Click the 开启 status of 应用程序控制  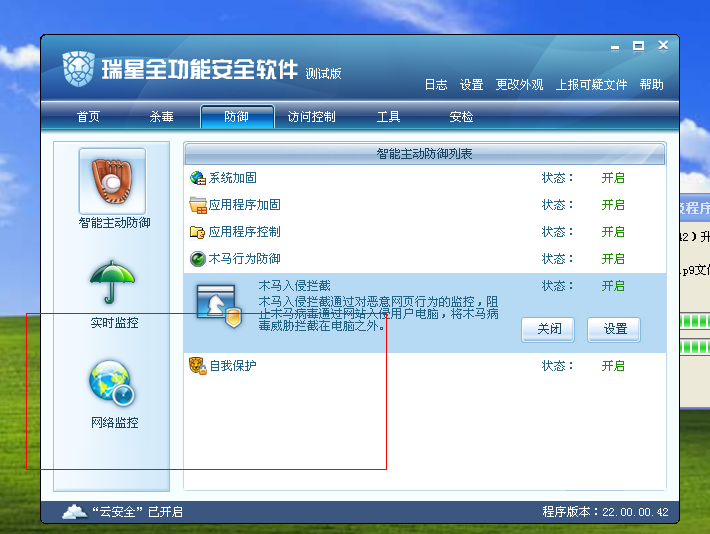613,232
